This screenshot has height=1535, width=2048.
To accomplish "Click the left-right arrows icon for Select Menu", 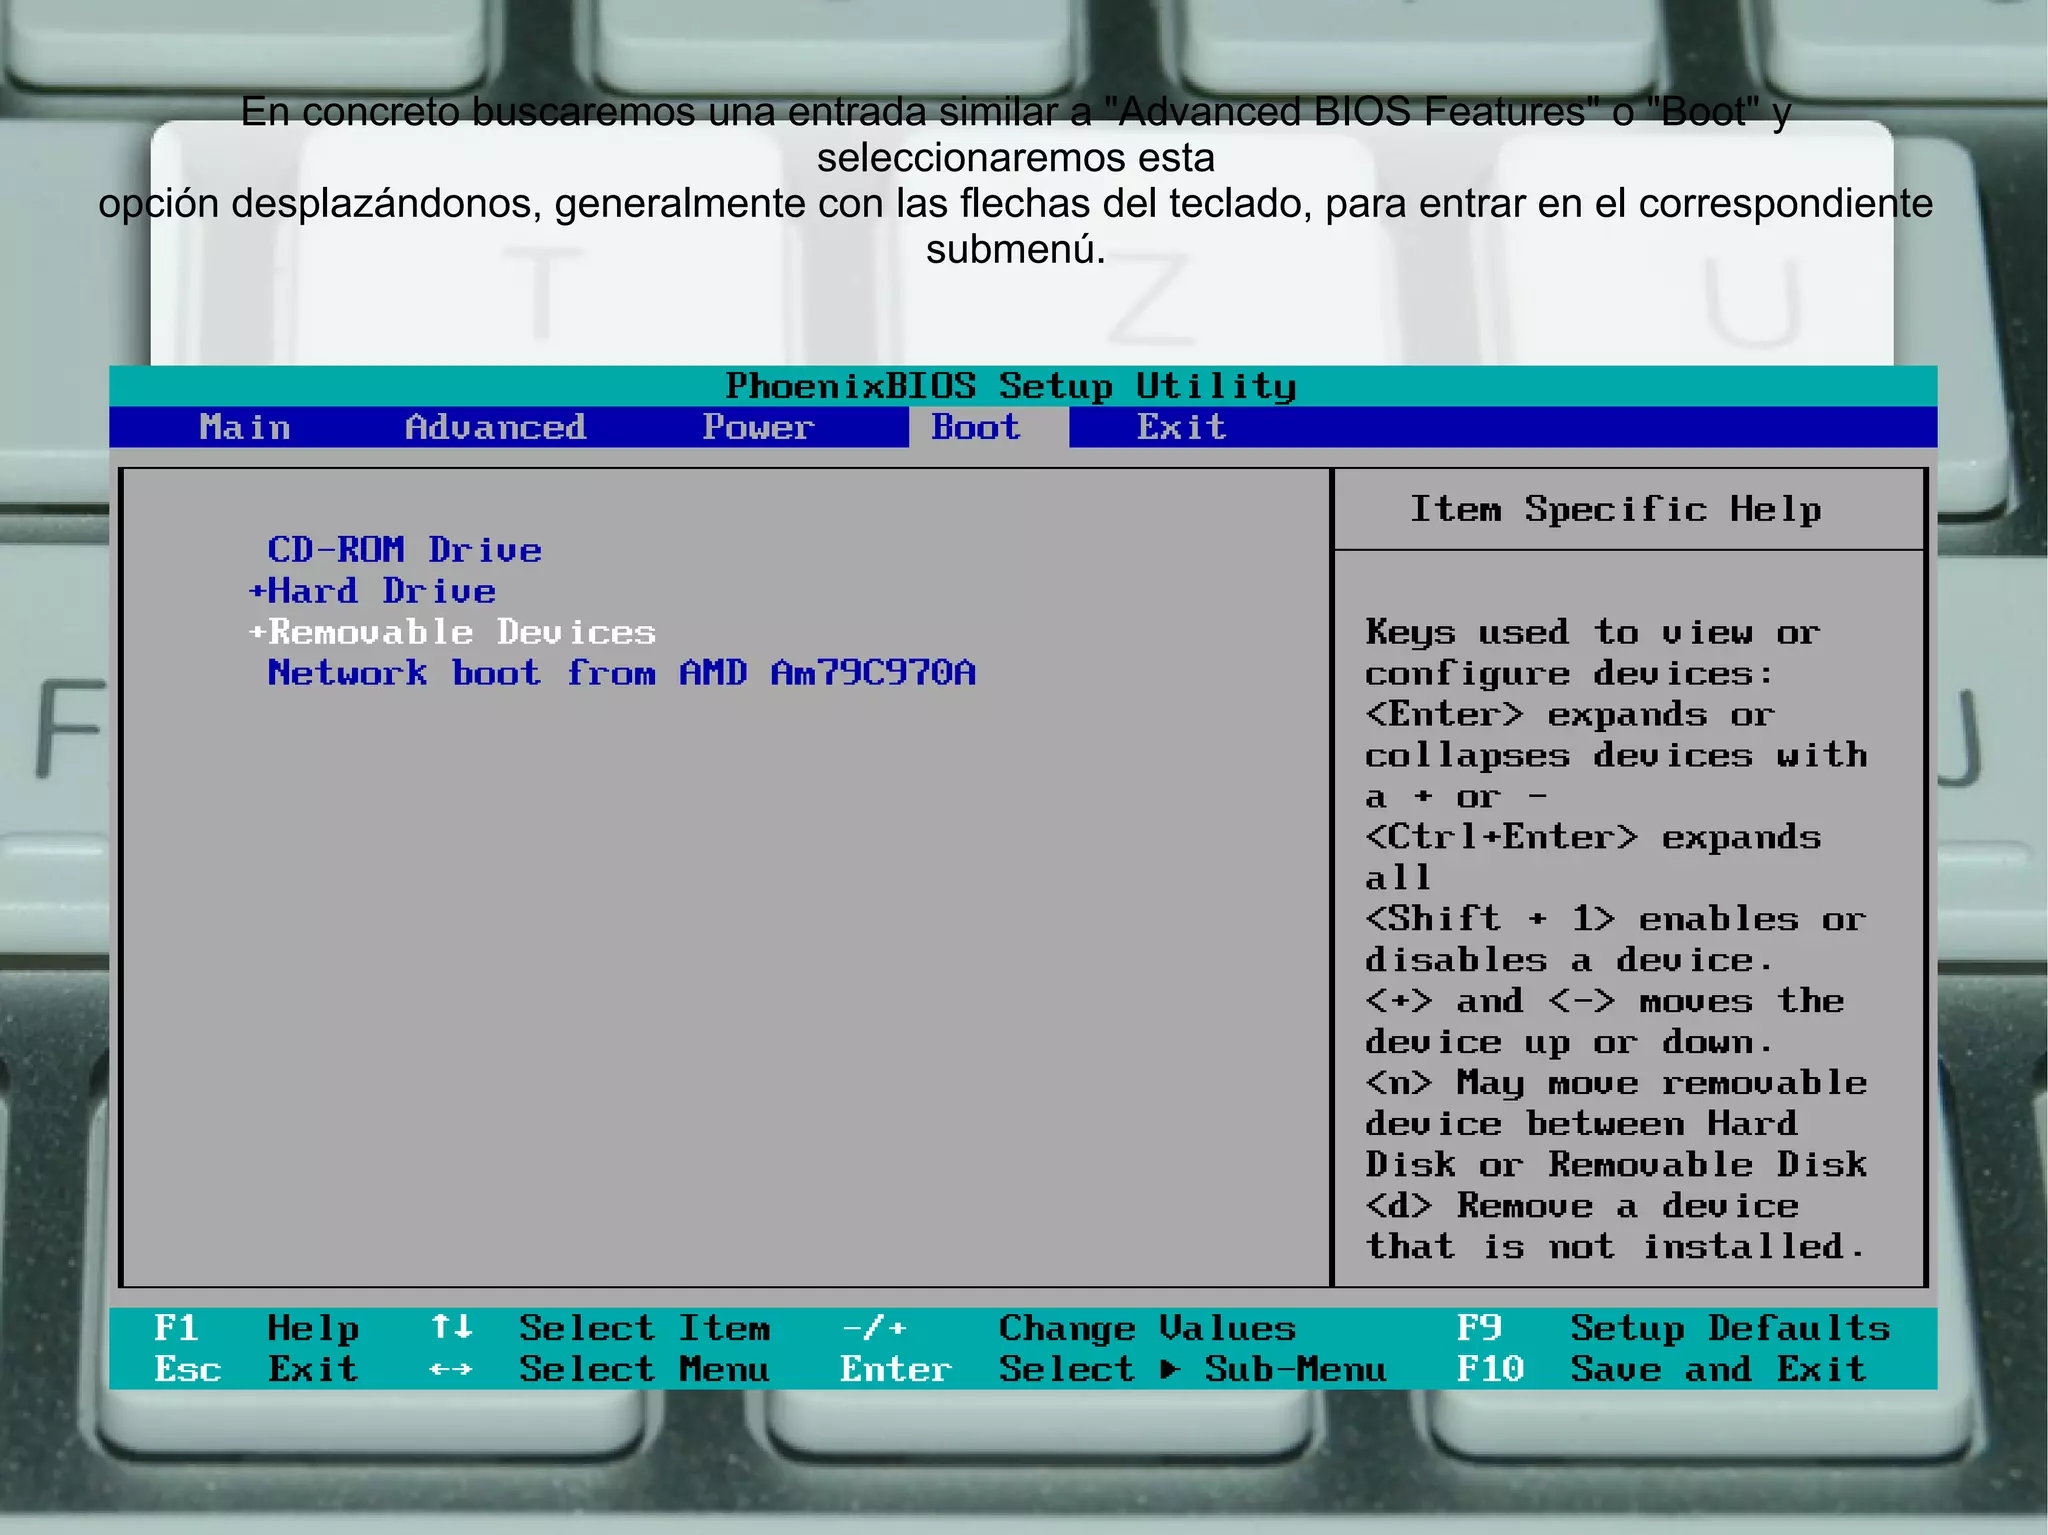I will (x=450, y=1369).
